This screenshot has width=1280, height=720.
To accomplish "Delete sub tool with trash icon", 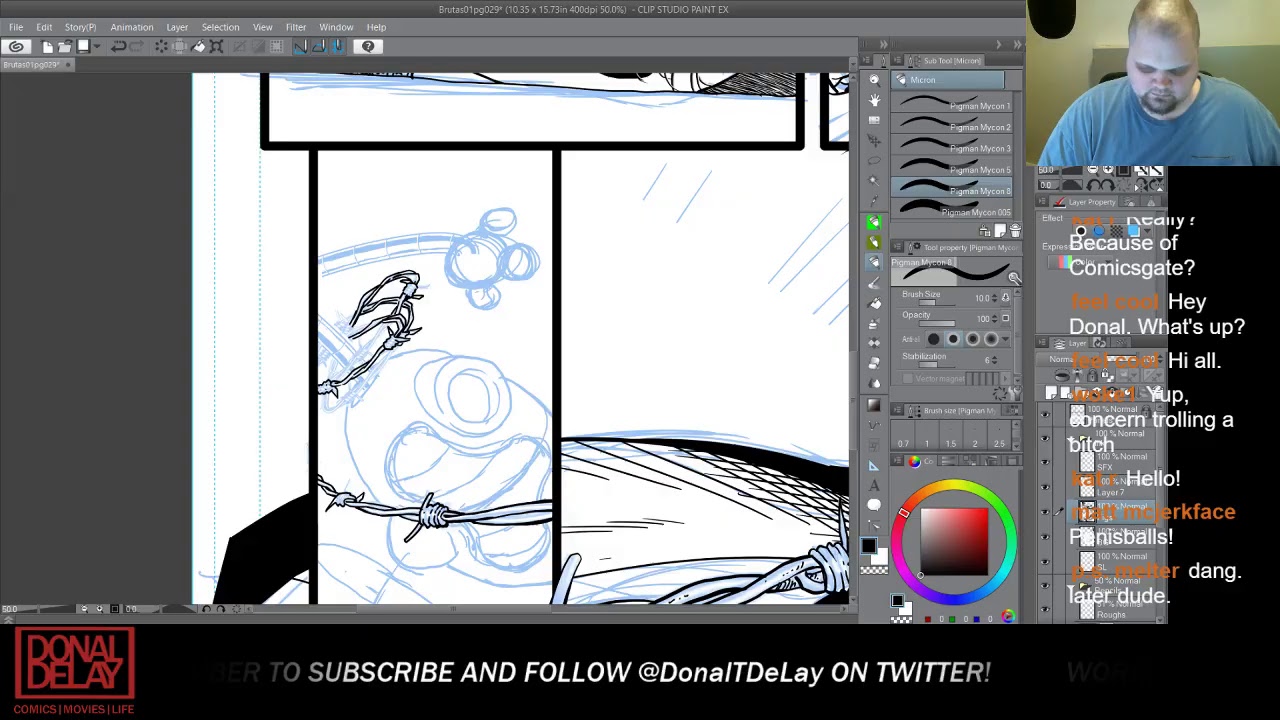I will [x=1014, y=231].
